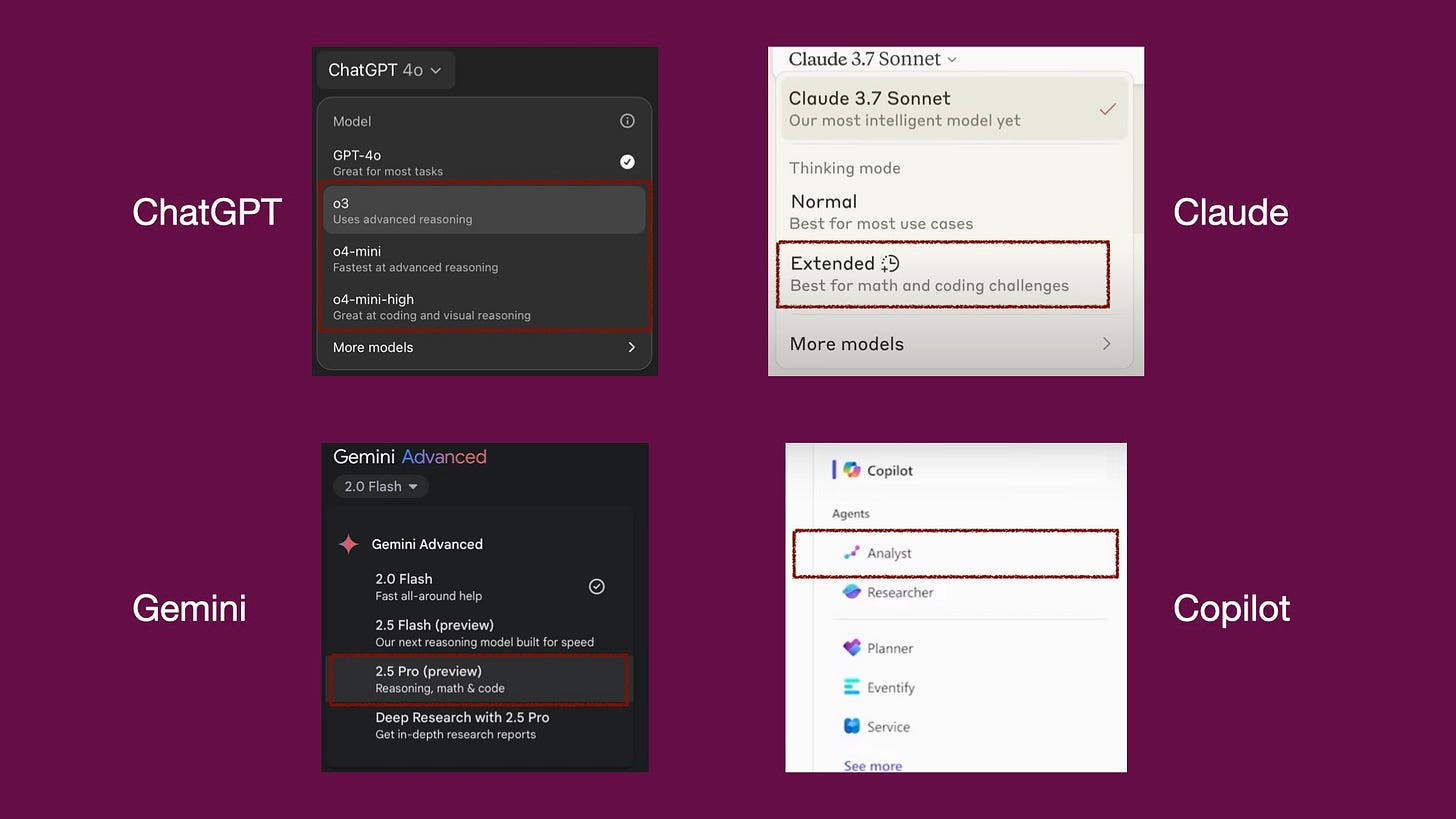
Task: Click See more link in Copilot sidebar
Action: coord(873,766)
